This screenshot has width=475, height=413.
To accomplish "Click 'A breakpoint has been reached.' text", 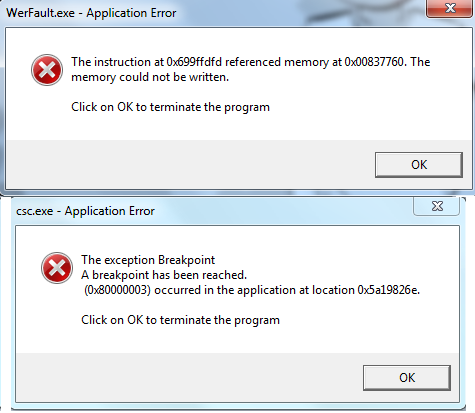I will tap(164, 275).
